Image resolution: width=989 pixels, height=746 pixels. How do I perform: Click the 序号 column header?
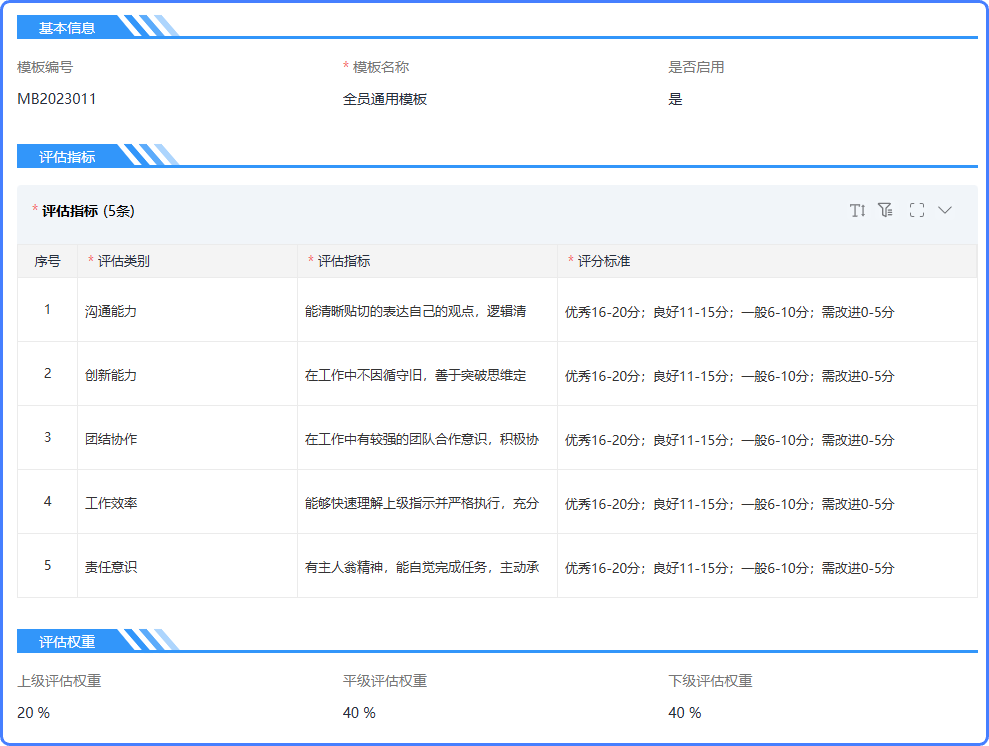(x=48, y=261)
